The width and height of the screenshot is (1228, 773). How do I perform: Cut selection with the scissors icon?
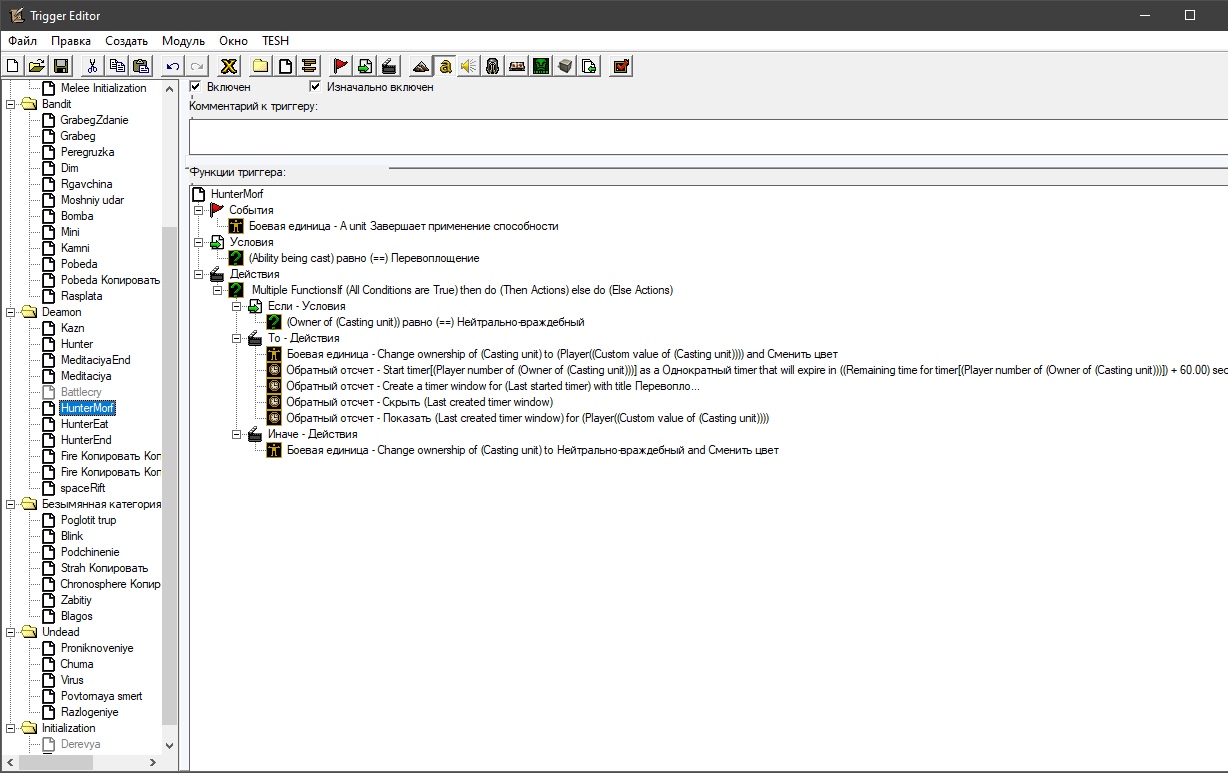(x=93, y=66)
